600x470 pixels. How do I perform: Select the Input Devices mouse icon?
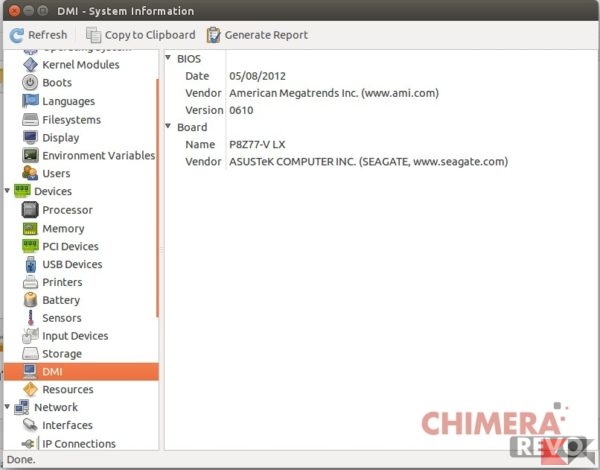[30, 336]
